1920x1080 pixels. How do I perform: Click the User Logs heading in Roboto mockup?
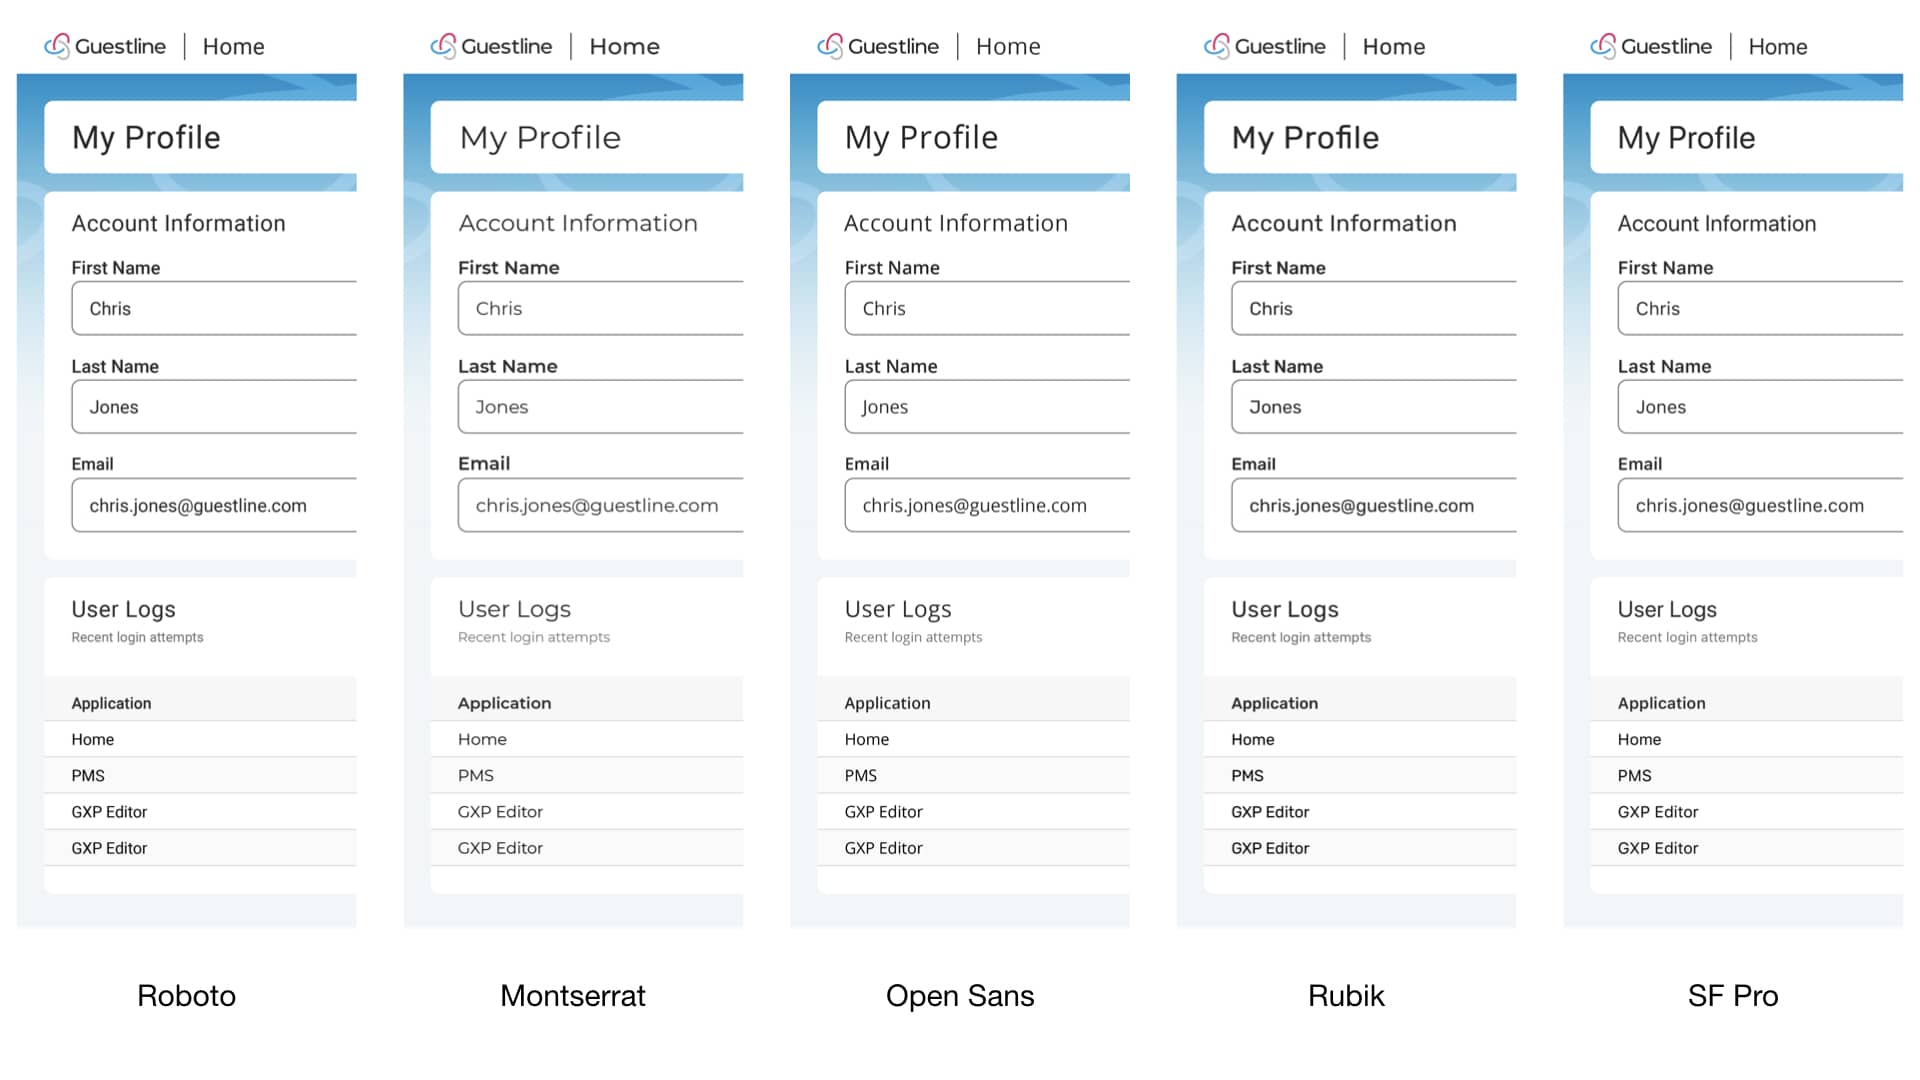123,609
